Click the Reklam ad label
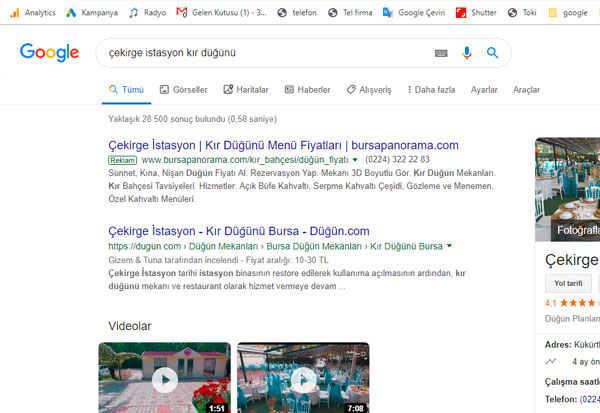The width and height of the screenshot is (600, 413). pyautogui.click(x=122, y=160)
